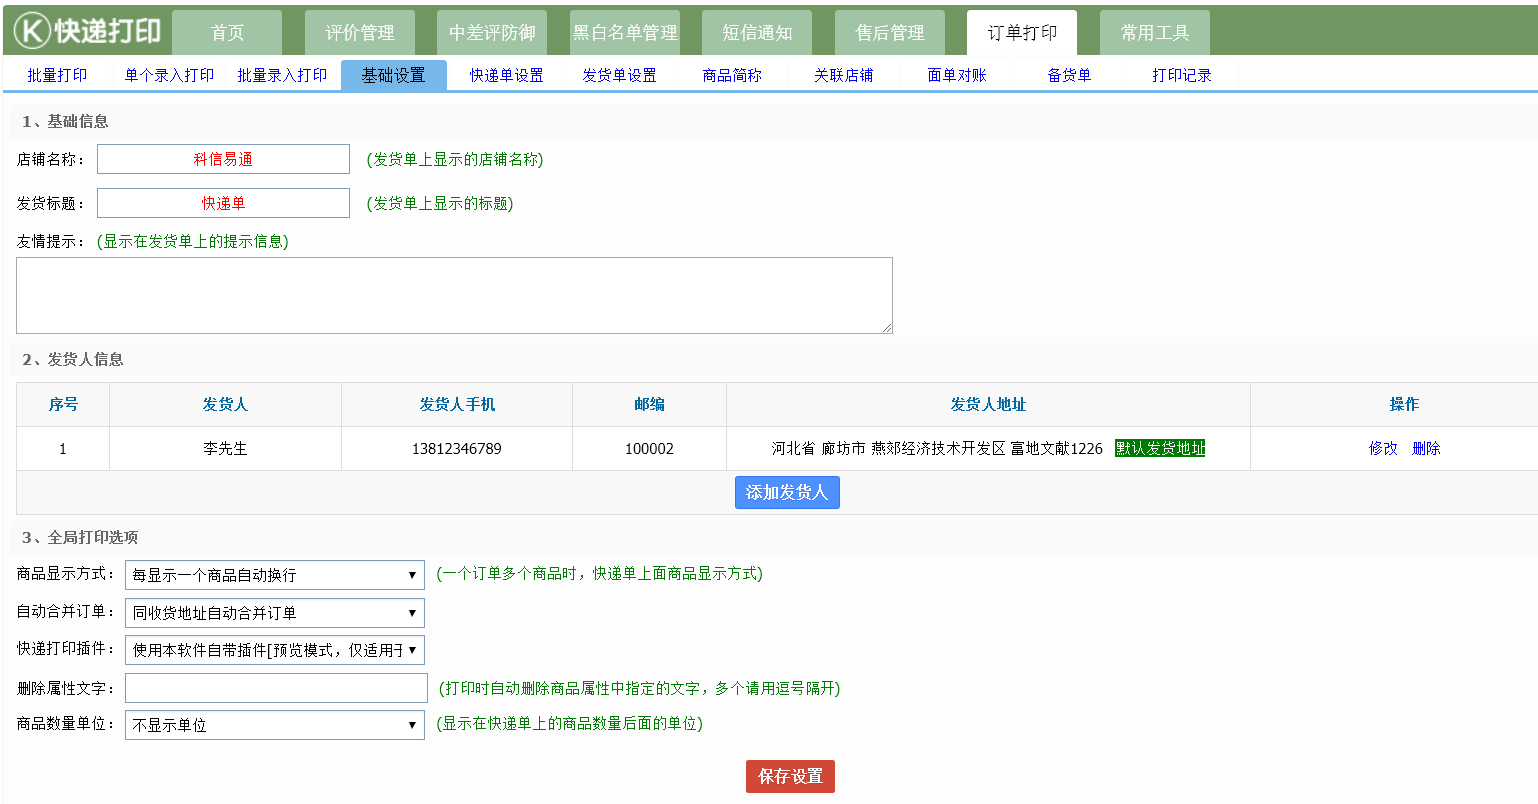
Task: Click 删除 link for 李先生
Action: [1426, 448]
